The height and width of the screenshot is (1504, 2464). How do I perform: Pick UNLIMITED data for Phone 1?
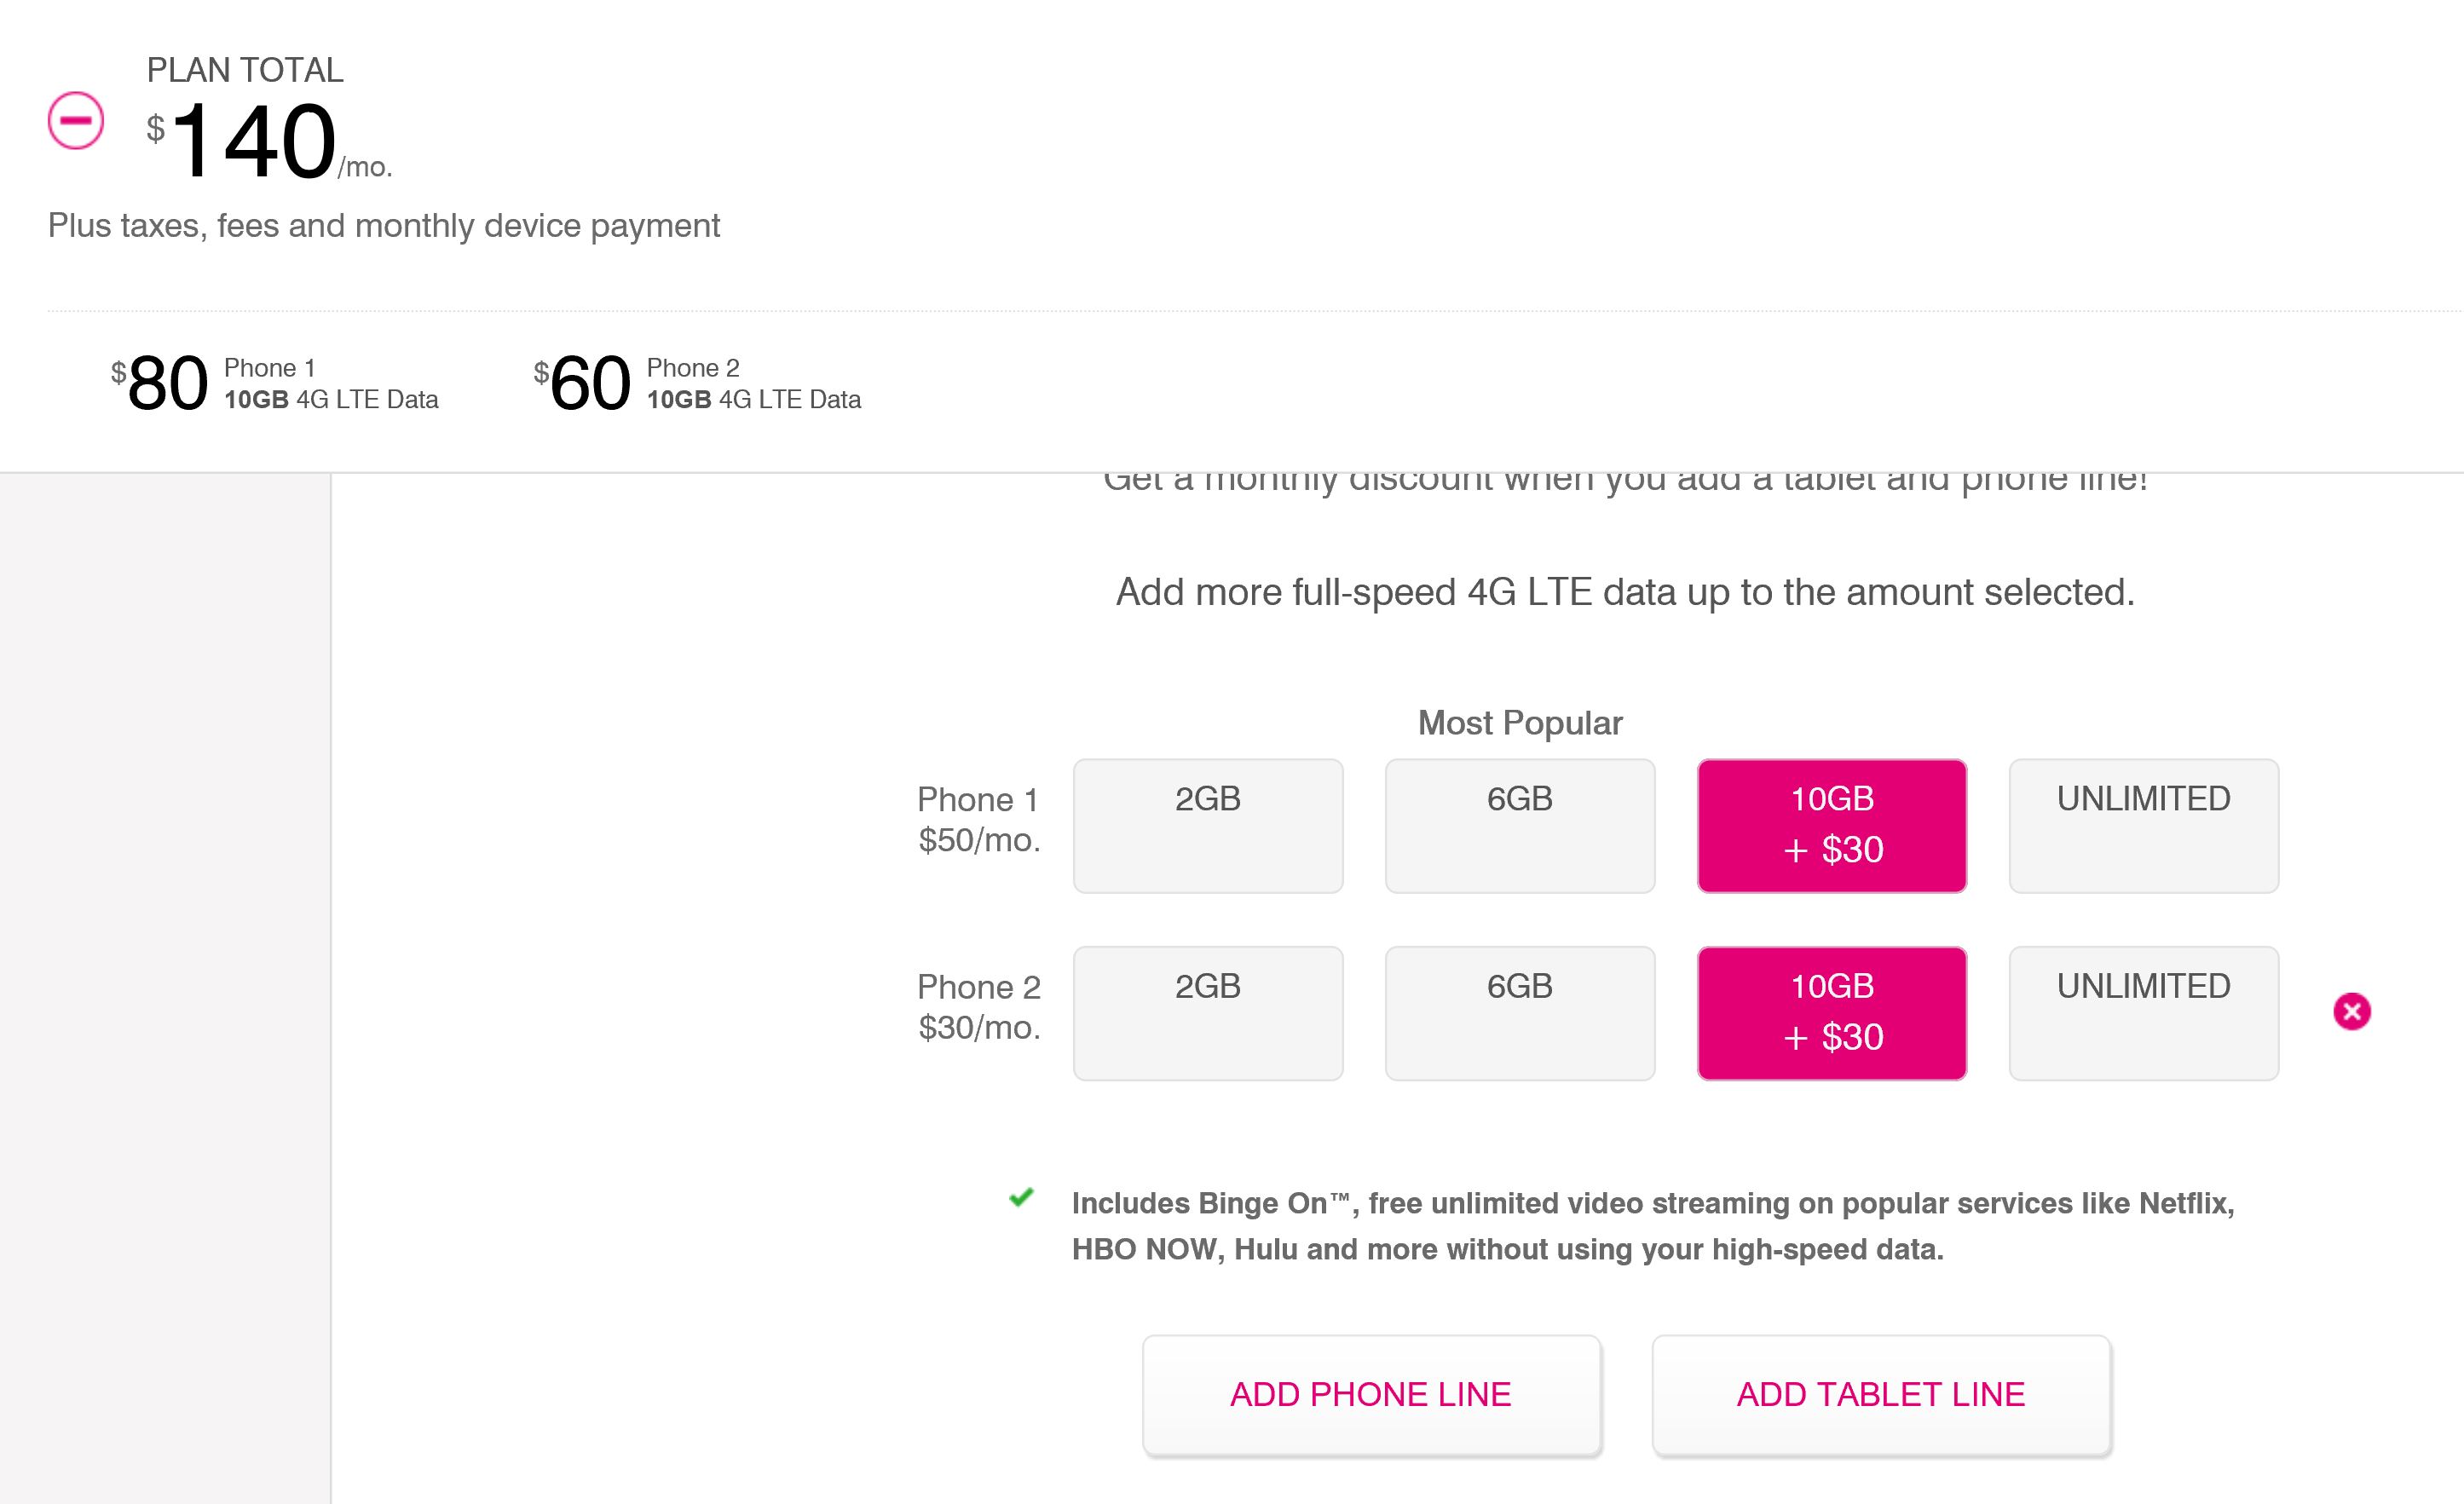pyautogui.click(x=2144, y=826)
